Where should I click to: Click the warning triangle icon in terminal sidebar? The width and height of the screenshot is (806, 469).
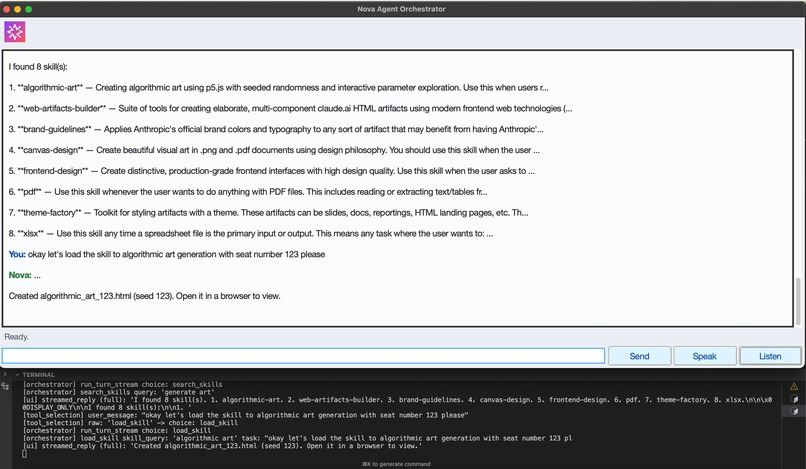[x=794, y=386]
